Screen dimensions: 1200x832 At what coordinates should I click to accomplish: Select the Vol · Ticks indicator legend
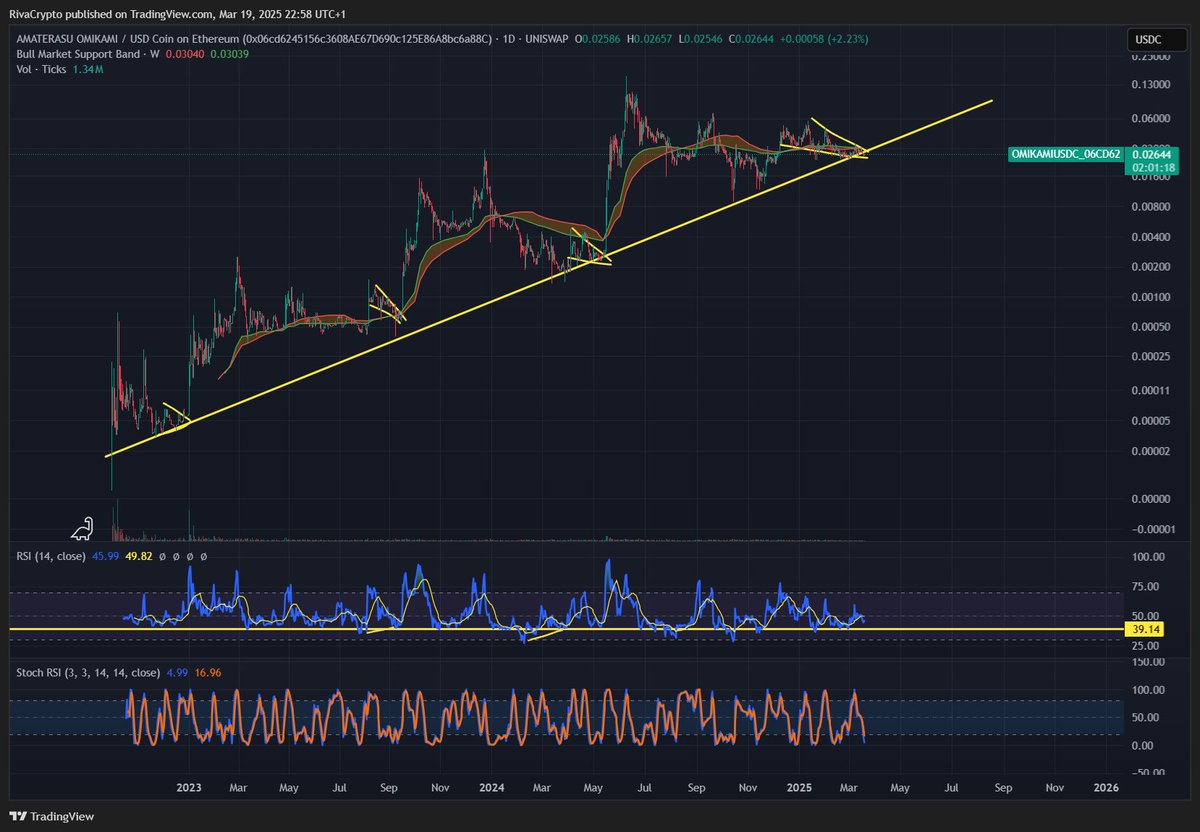click(x=39, y=68)
